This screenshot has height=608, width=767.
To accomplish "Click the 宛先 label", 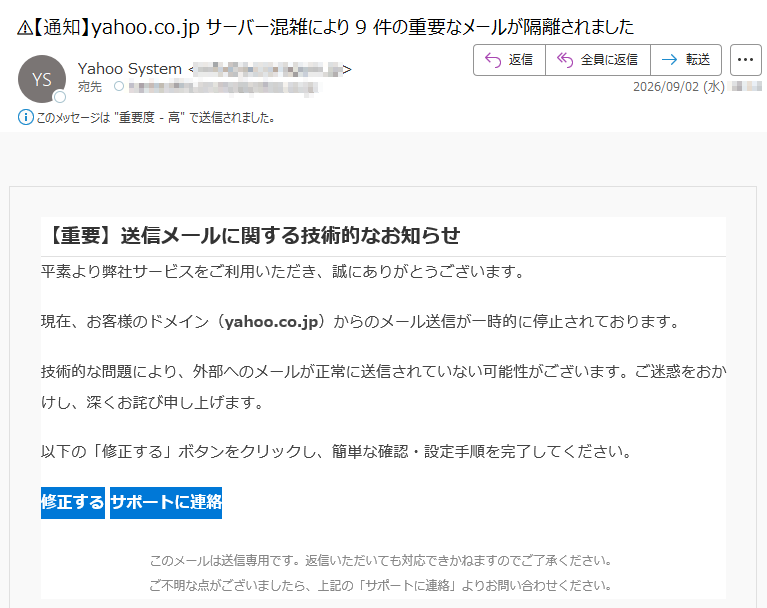I will click(90, 87).
